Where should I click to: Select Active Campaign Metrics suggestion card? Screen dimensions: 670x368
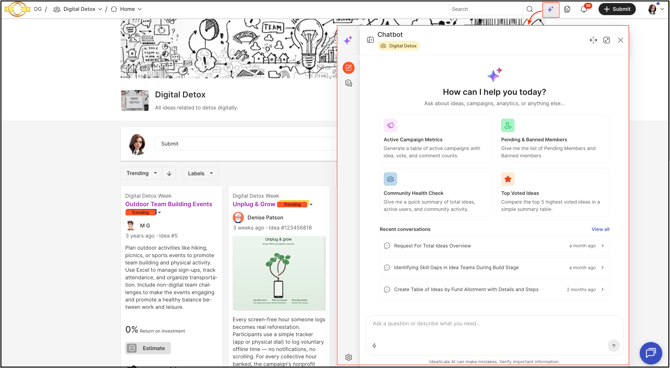click(435, 139)
